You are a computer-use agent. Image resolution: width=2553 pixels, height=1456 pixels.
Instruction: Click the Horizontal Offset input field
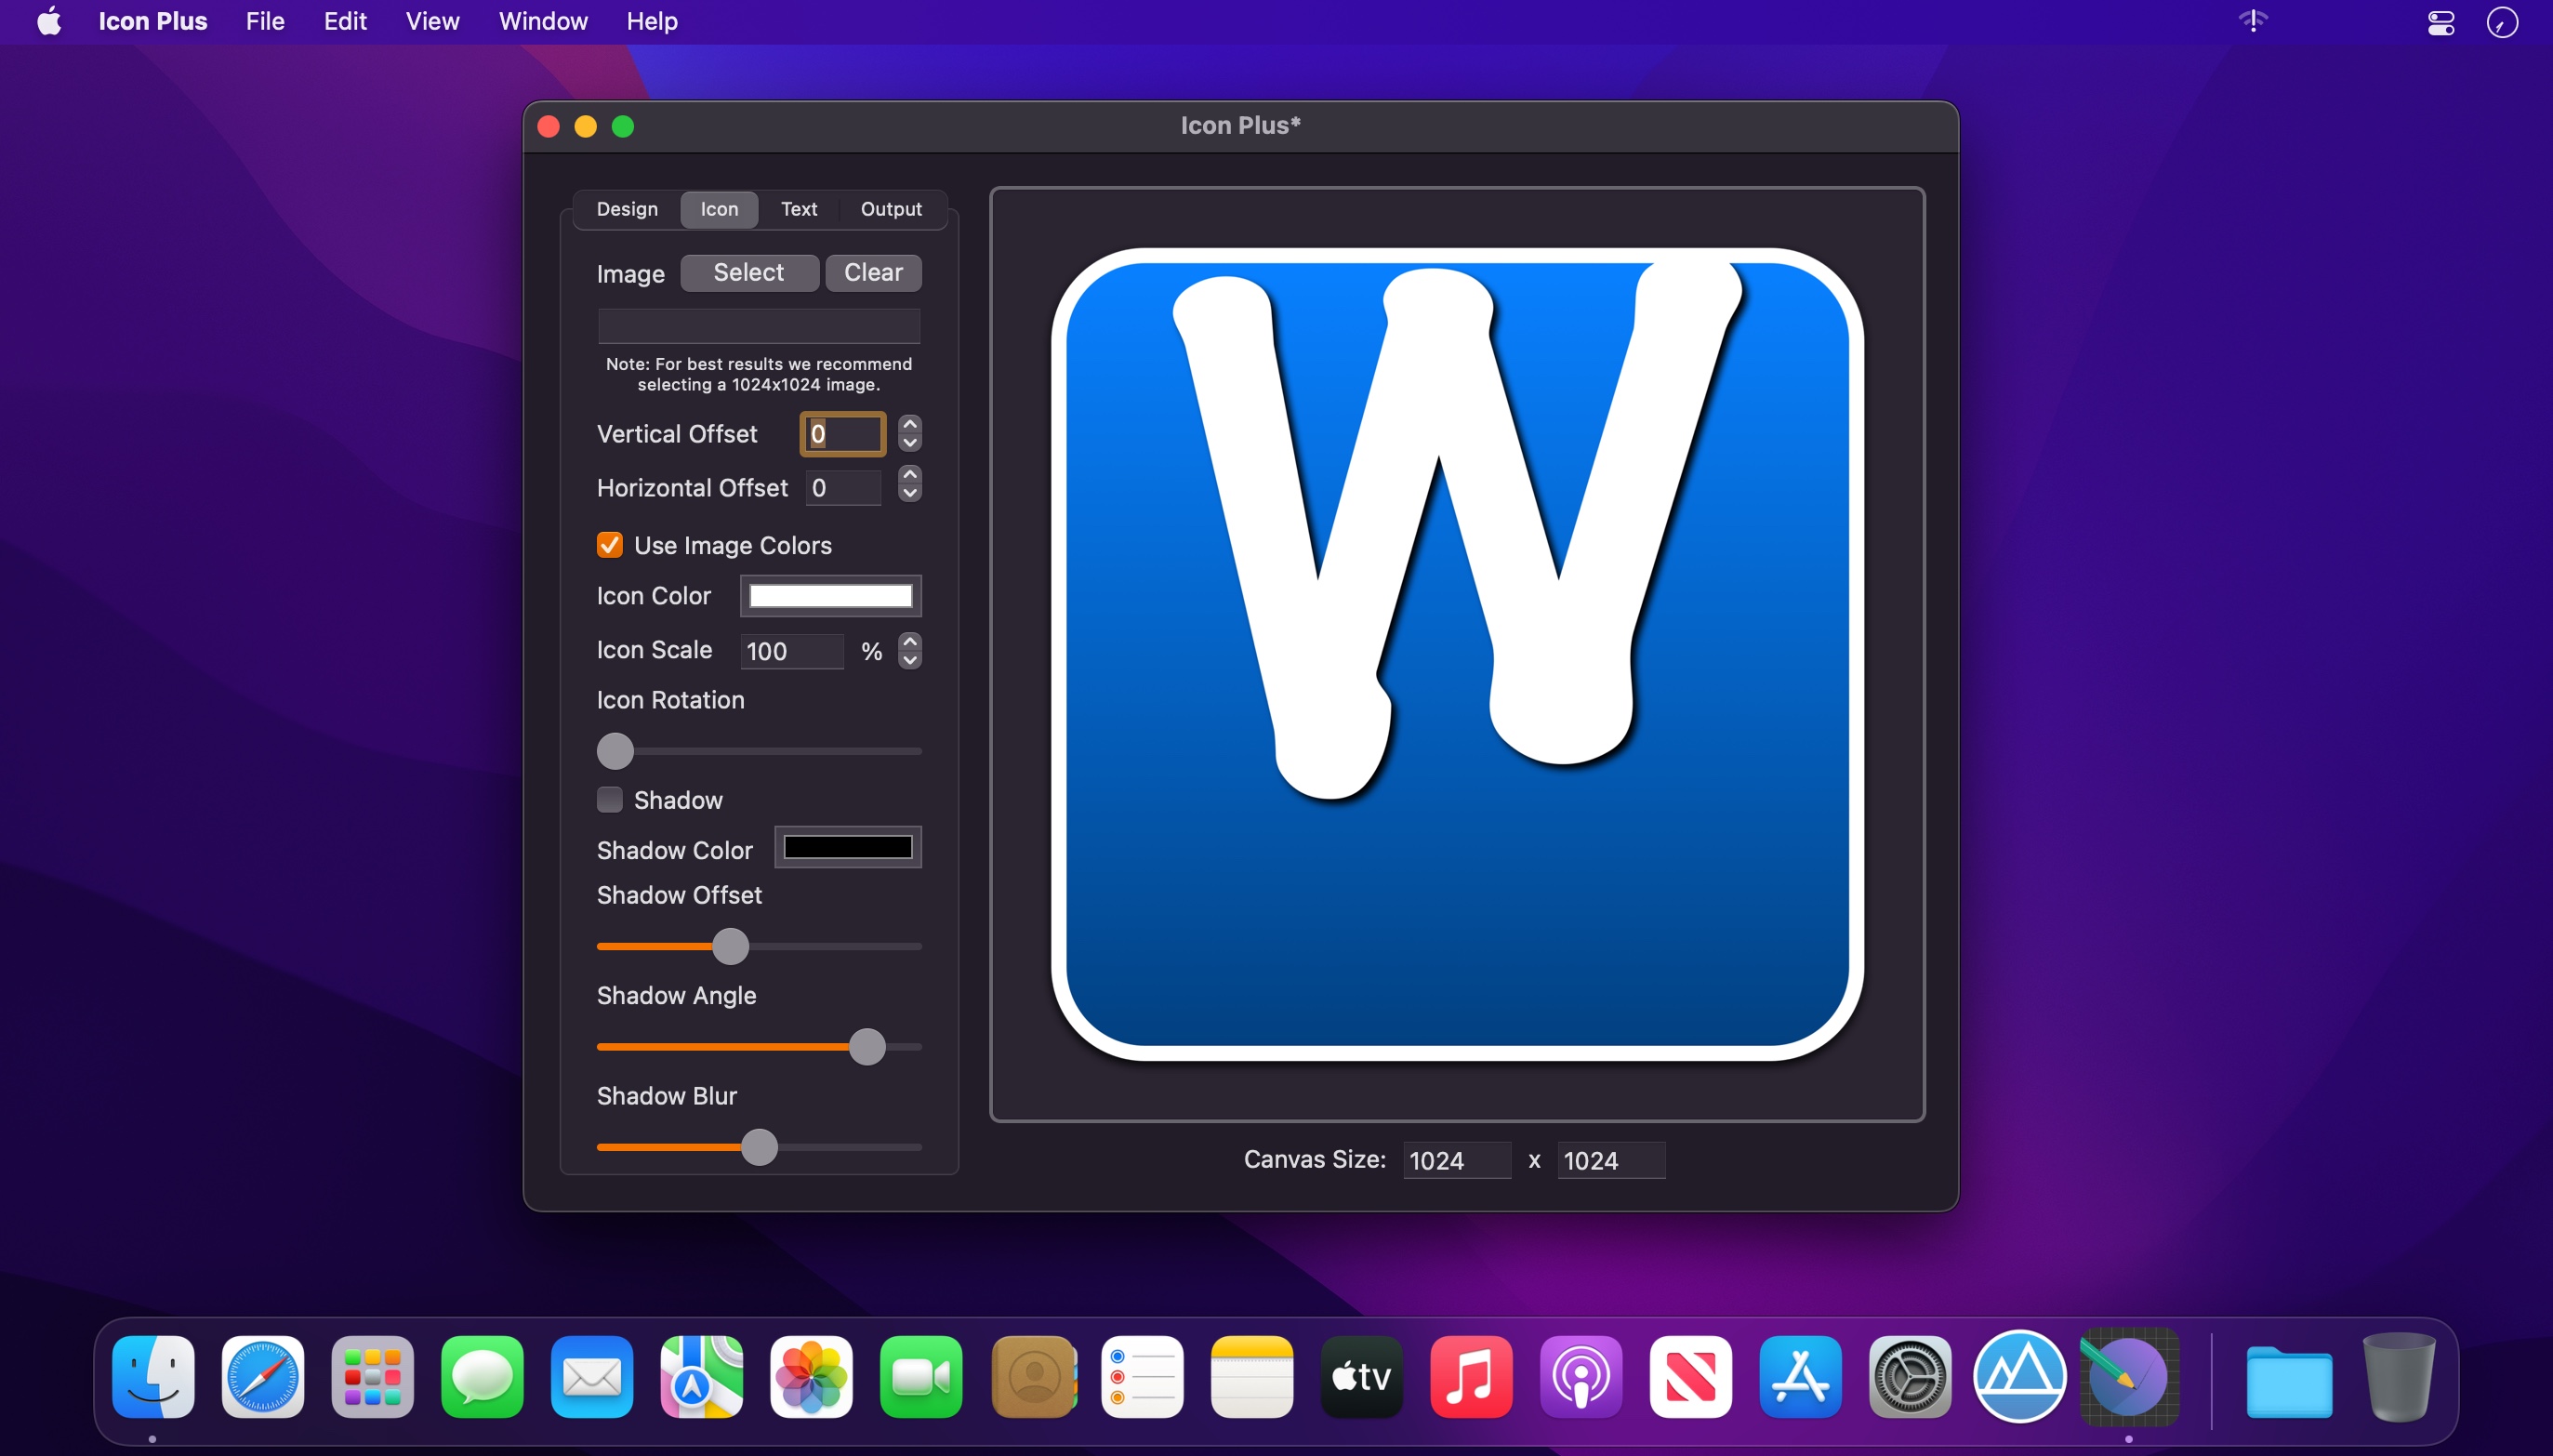(843, 488)
